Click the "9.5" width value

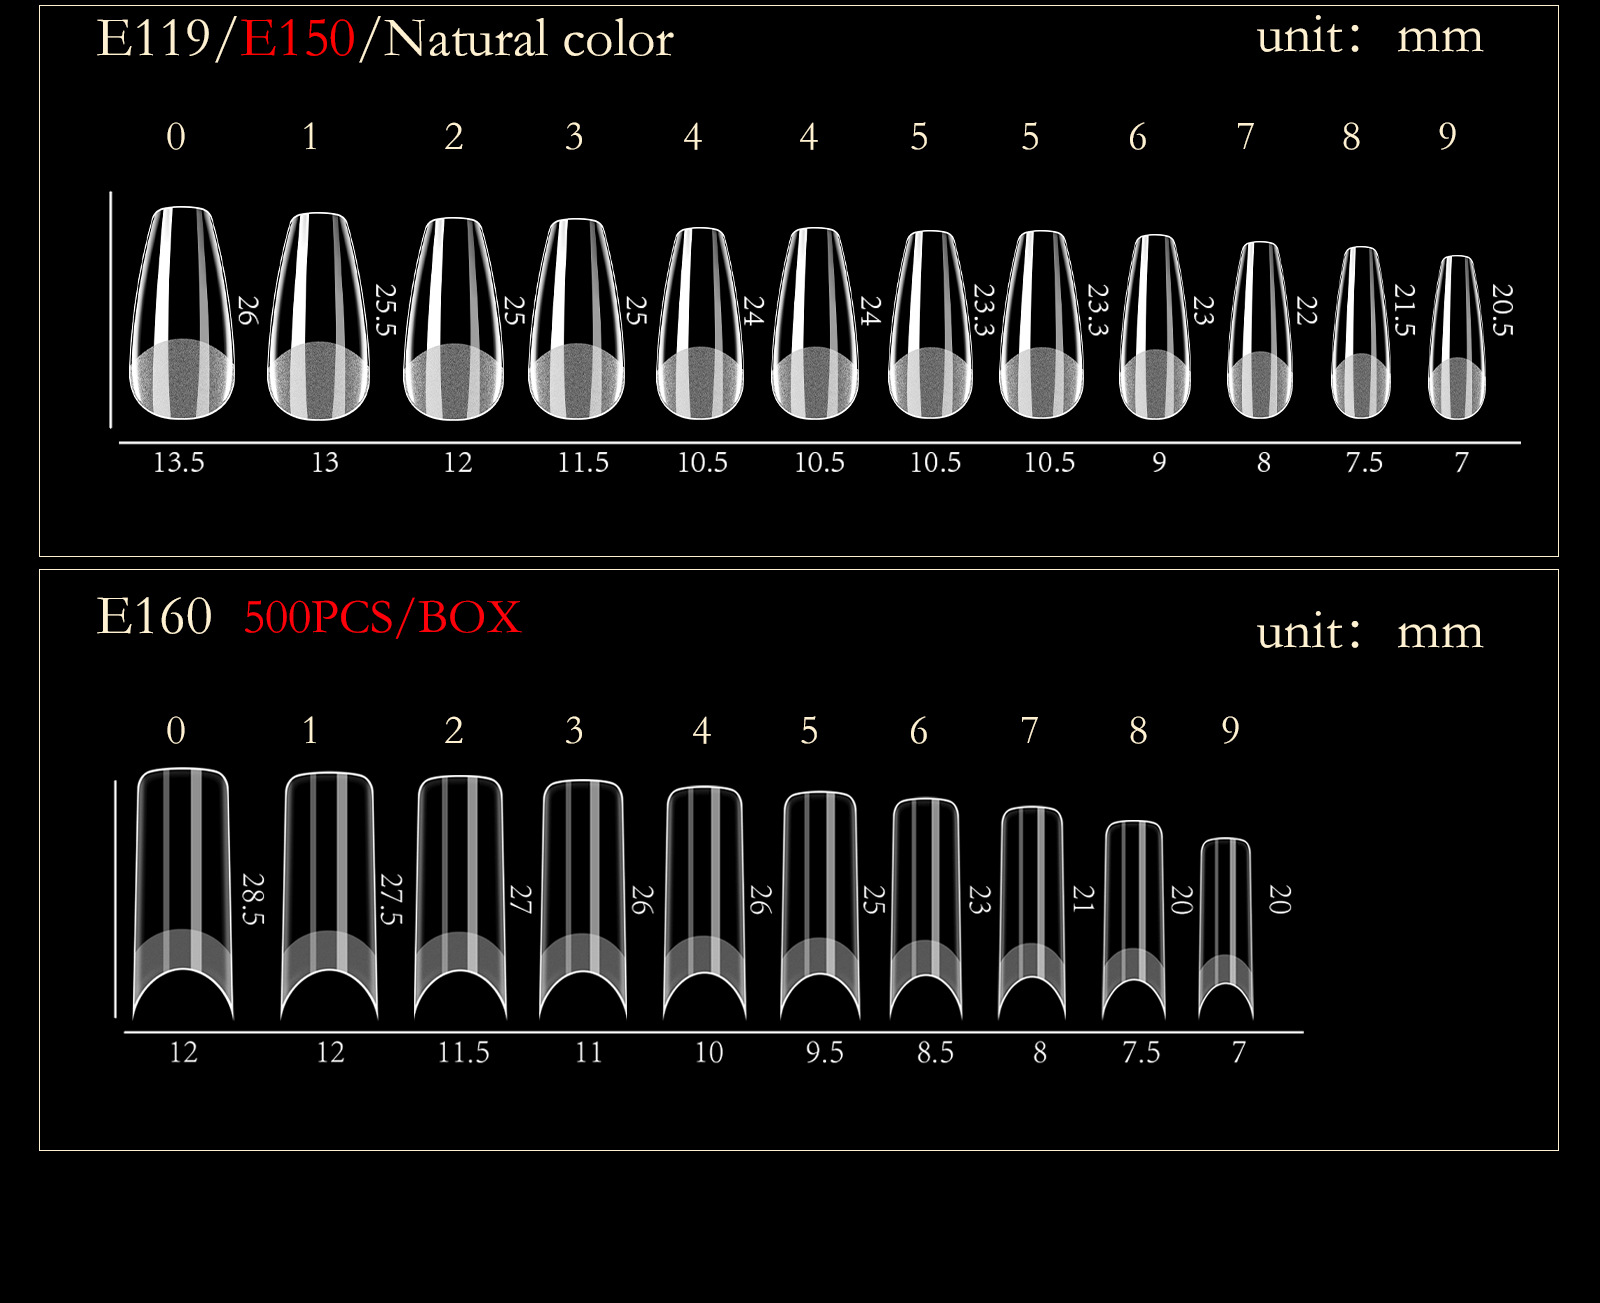click(825, 1052)
